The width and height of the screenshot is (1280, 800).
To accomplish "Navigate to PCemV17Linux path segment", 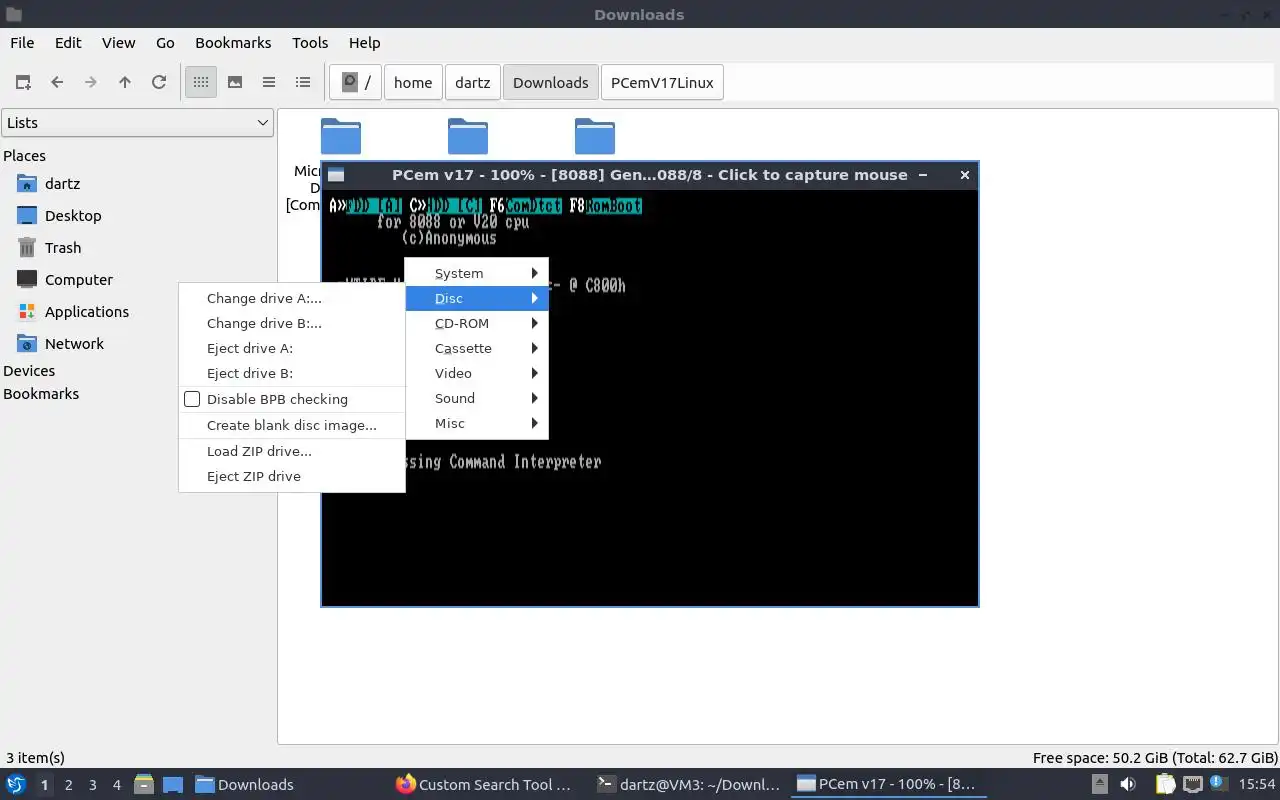I will coord(662,82).
